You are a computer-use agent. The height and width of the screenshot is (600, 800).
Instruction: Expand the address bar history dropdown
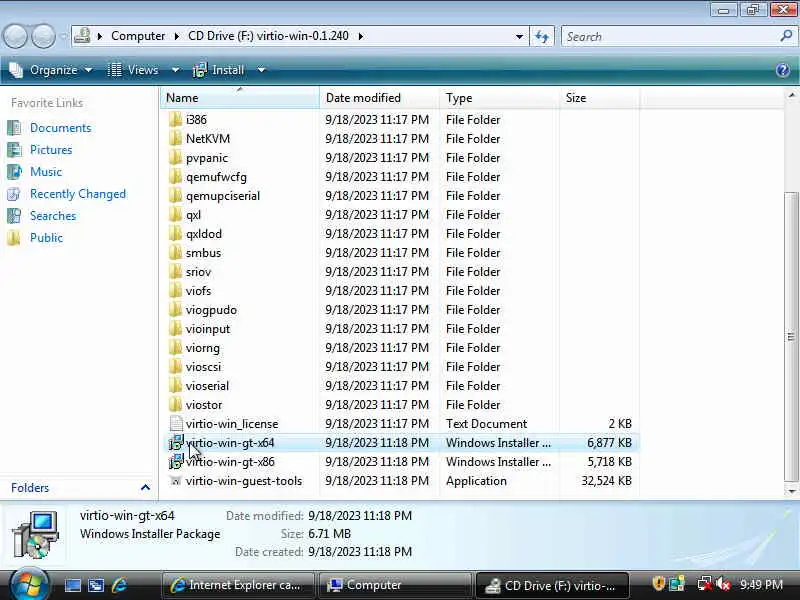519,37
